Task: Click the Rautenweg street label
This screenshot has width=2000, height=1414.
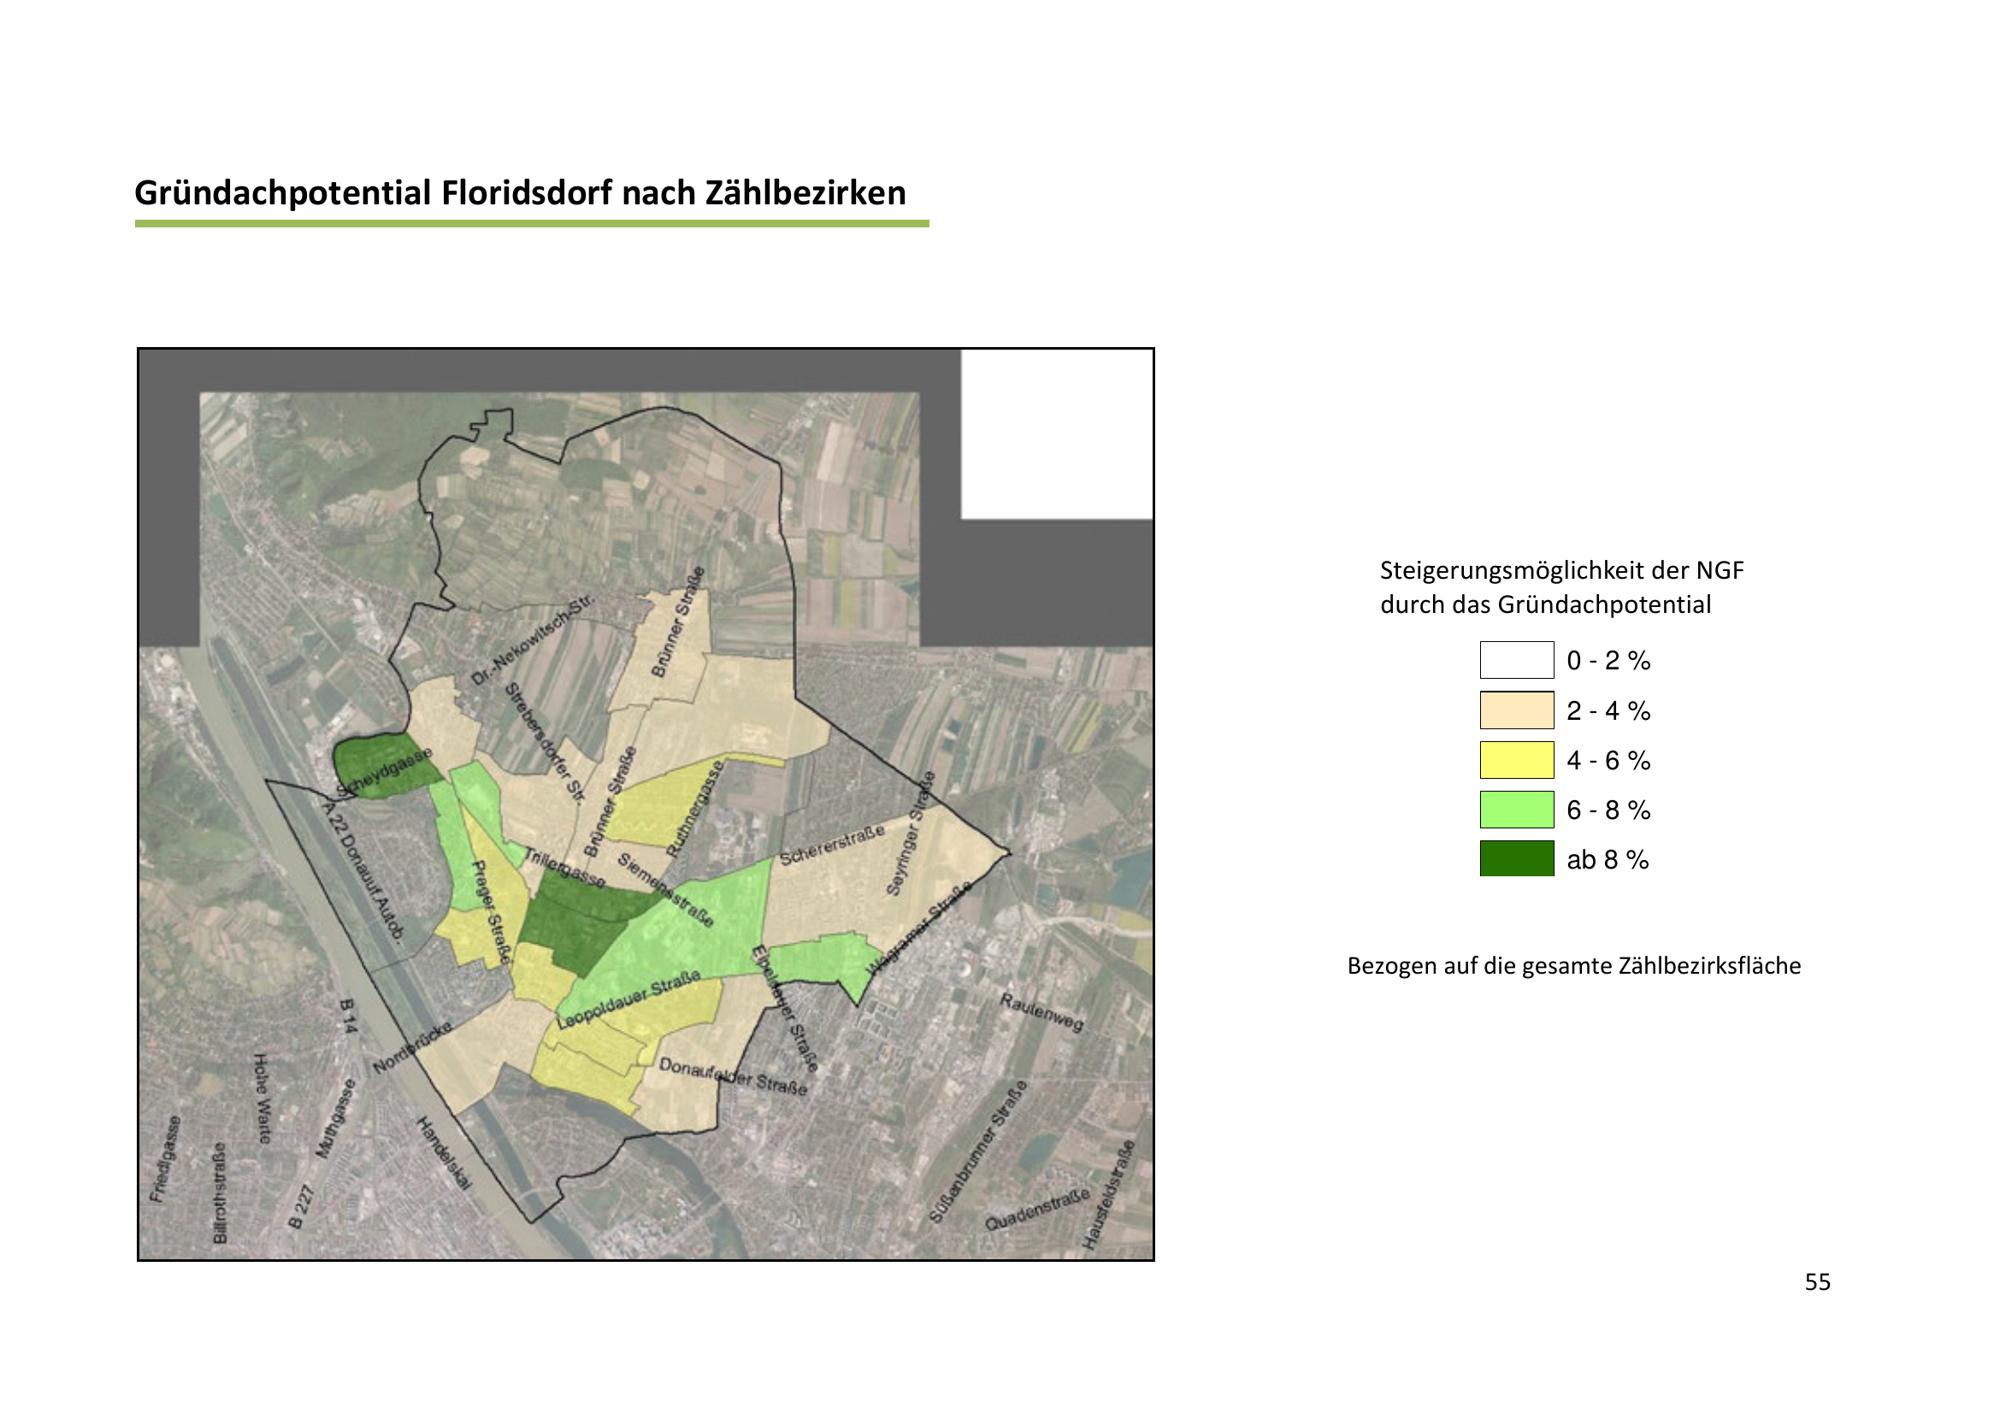Action: 1042,1012
